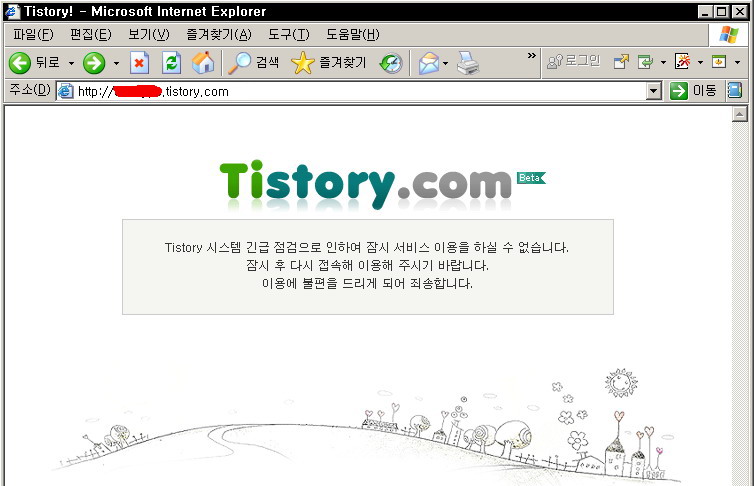Image resolution: width=754 pixels, height=486 pixels.
Task: Click the Tistory.com logo
Action: tap(365, 185)
